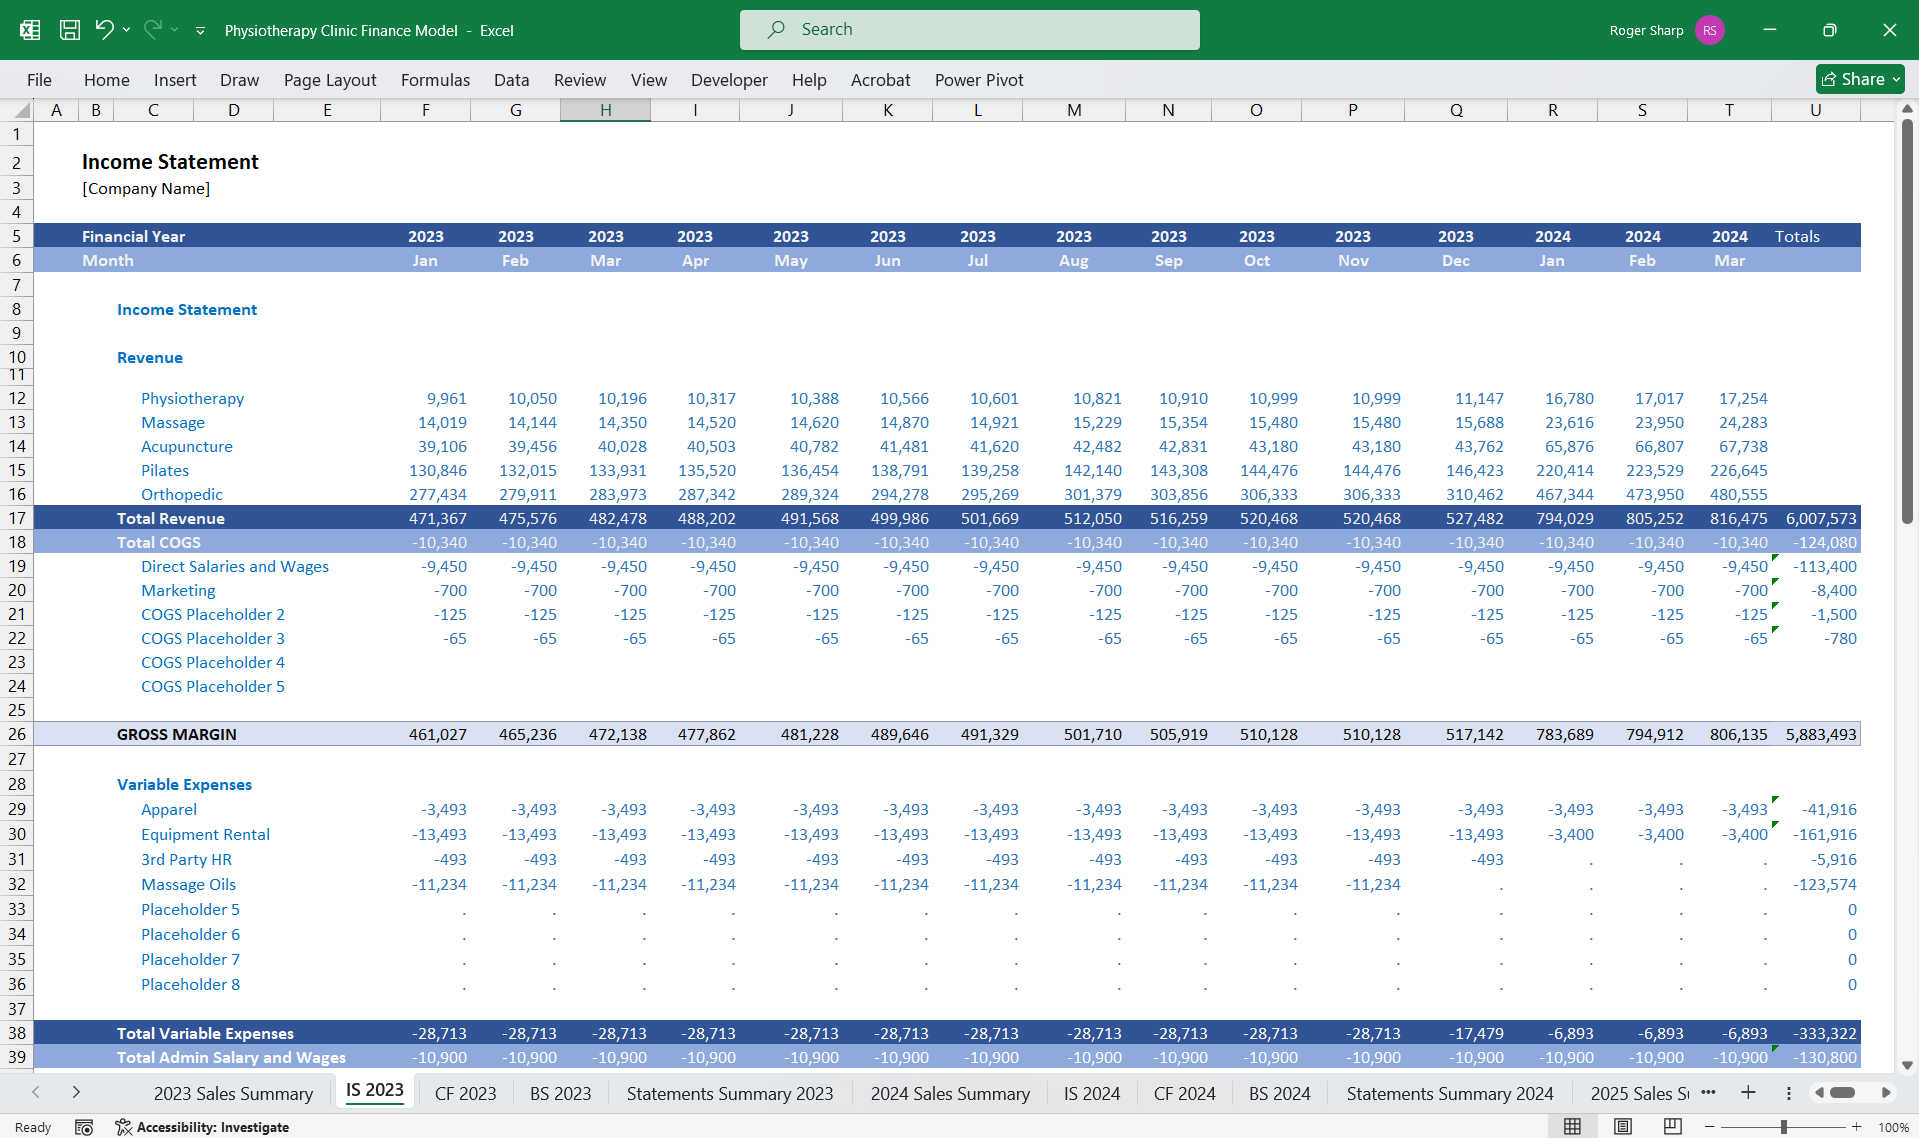Image resolution: width=1919 pixels, height=1138 pixels.
Task: Click zoom in plus button
Action: point(1856,1127)
